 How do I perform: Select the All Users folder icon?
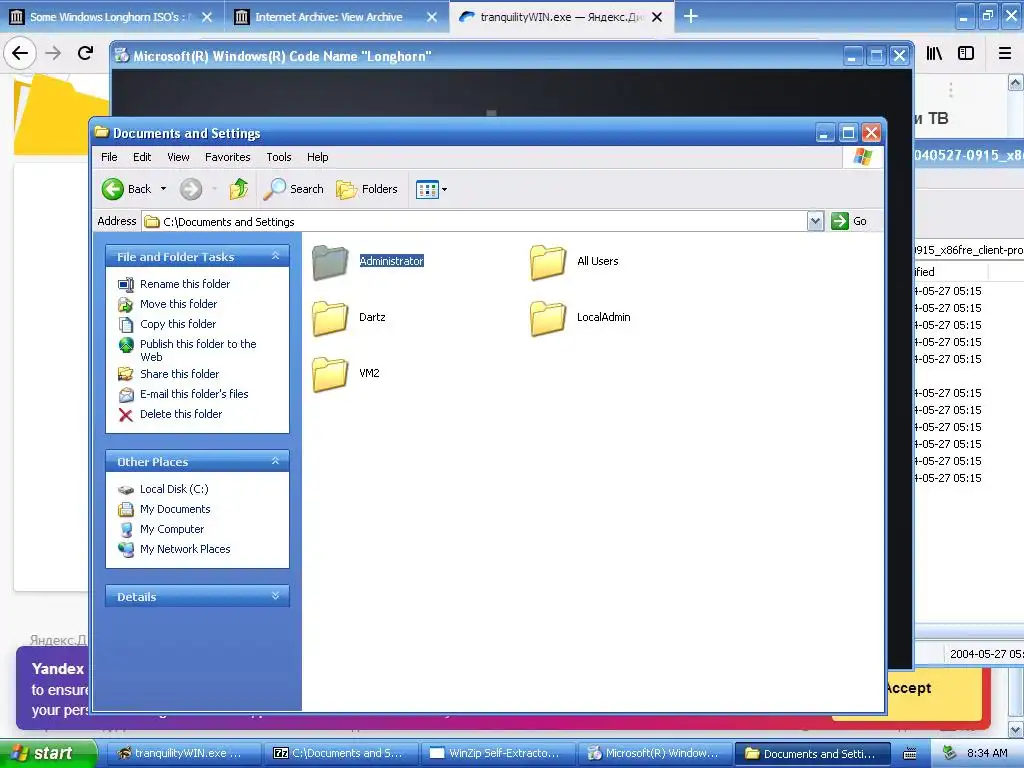coord(548,262)
